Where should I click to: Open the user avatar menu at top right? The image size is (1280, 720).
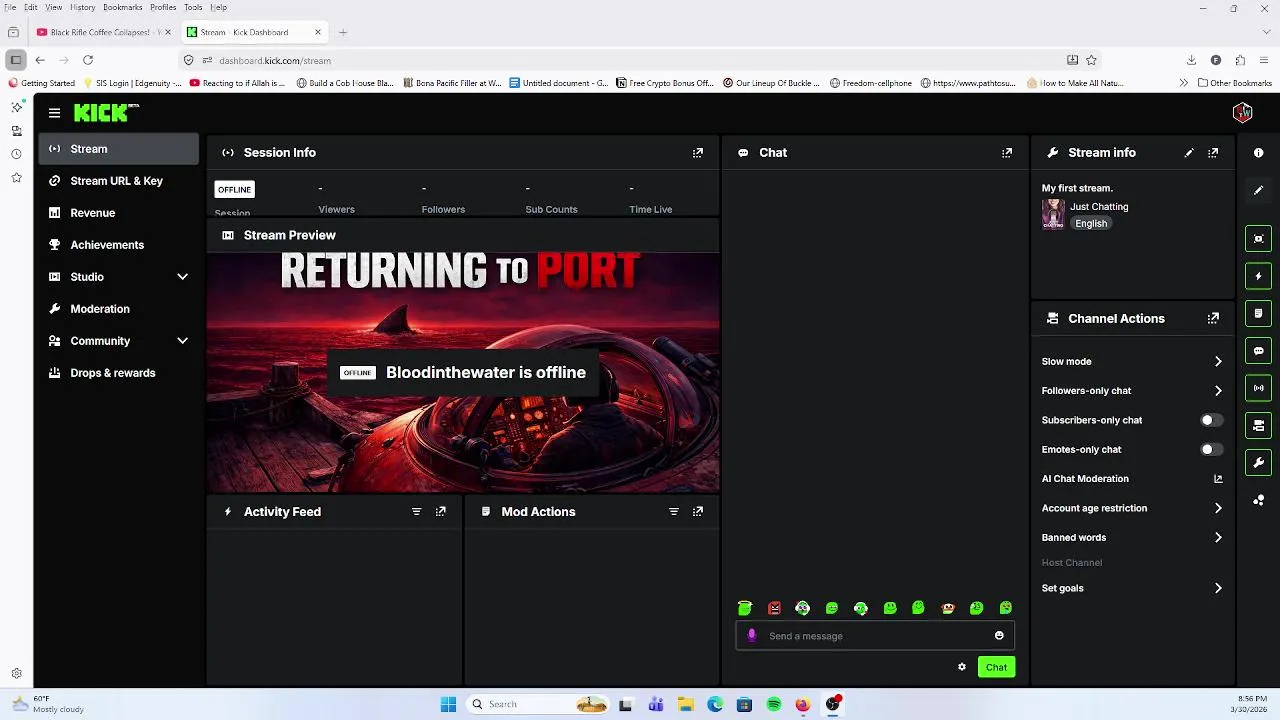tap(1243, 113)
